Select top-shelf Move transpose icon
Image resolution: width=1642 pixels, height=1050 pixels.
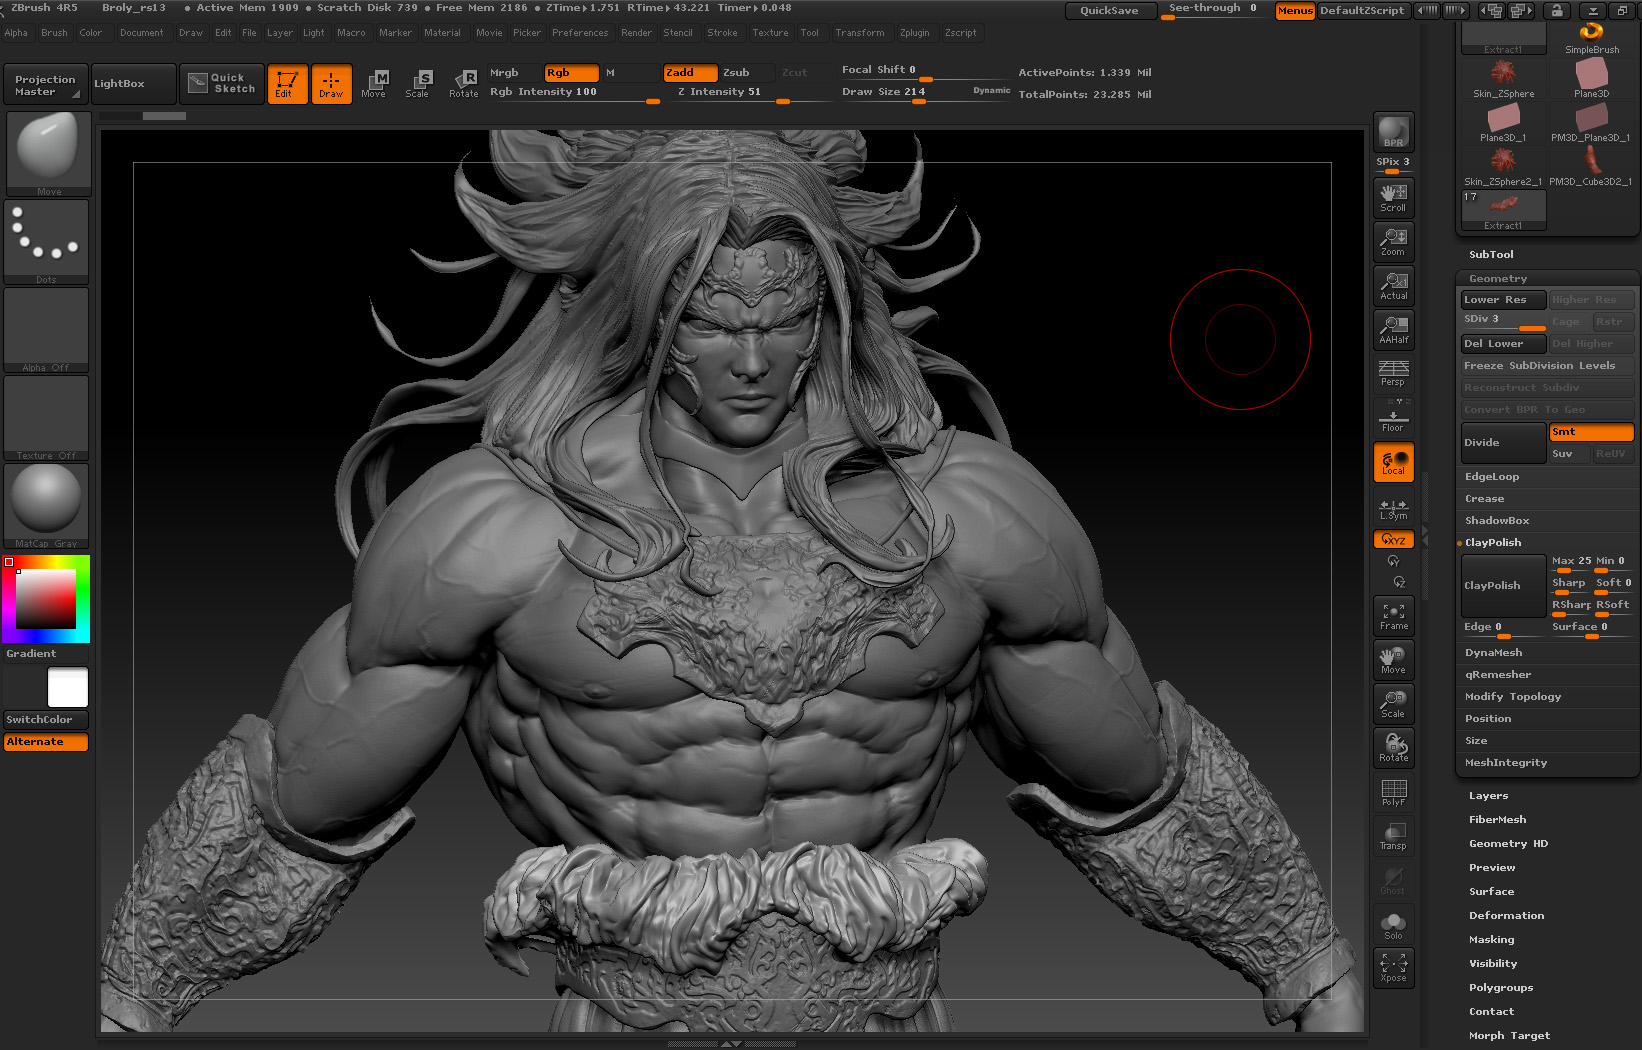[x=374, y=84]
